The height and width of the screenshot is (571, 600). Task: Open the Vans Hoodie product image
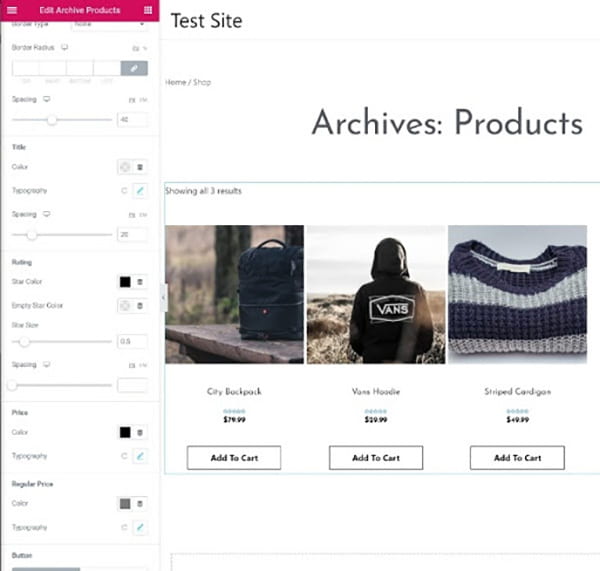376,294
